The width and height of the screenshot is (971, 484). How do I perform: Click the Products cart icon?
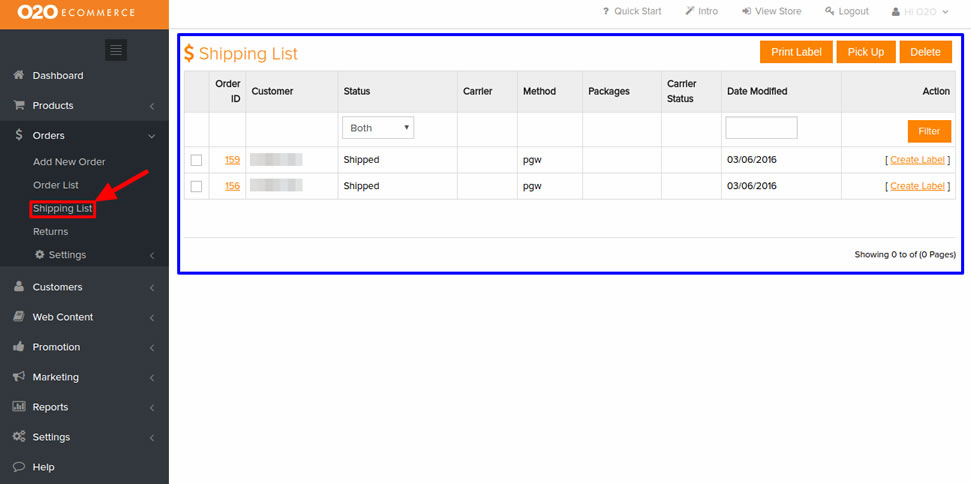coord(18,106)
